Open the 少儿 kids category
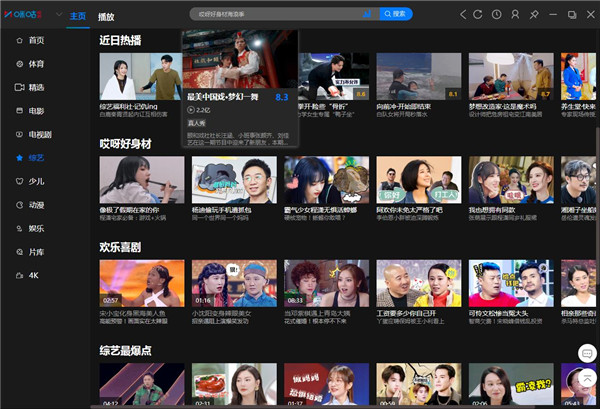Screen dimensions: 600x409 tap(35, 181)
